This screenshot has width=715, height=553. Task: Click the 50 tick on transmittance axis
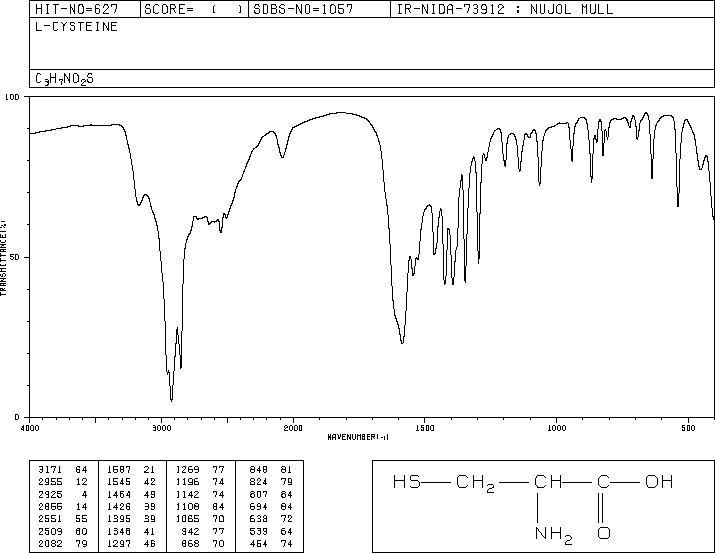15,257
